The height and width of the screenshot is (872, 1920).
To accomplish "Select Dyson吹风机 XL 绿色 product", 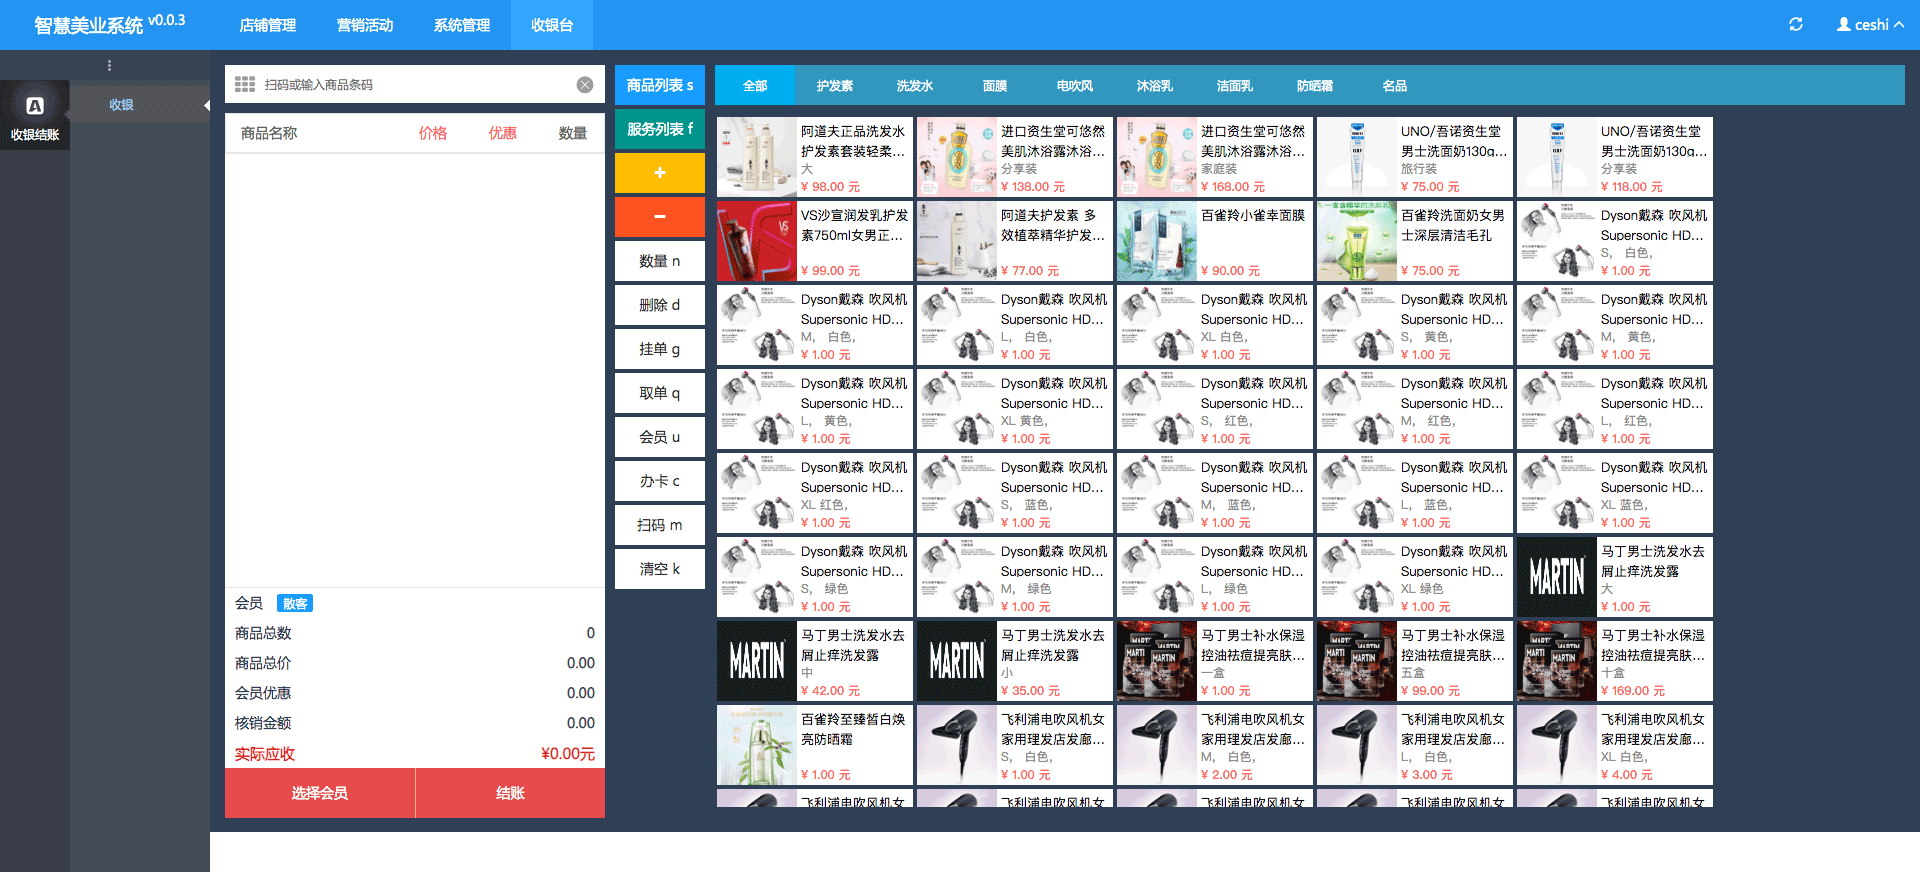I will click(1415, 577).
